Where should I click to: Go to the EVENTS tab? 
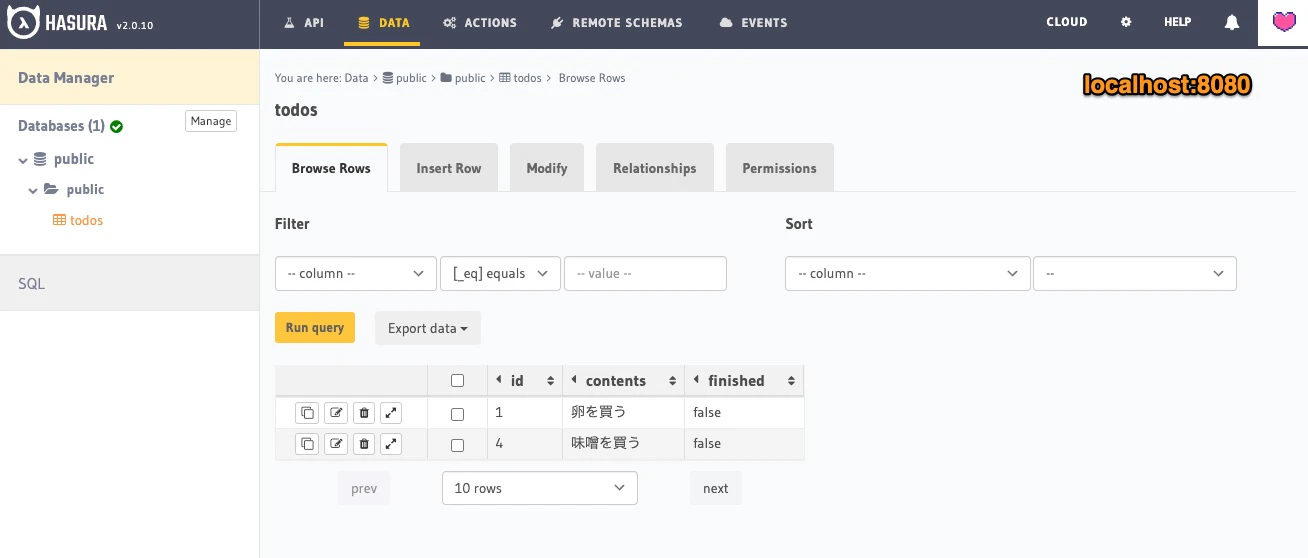point(753,22)
